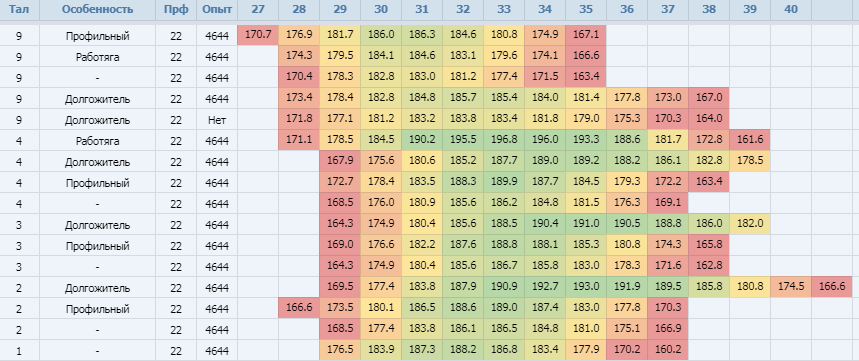Screen dimensions: 859x361
Task: Select the red 170.7 cell
Action: click(258, 35)
